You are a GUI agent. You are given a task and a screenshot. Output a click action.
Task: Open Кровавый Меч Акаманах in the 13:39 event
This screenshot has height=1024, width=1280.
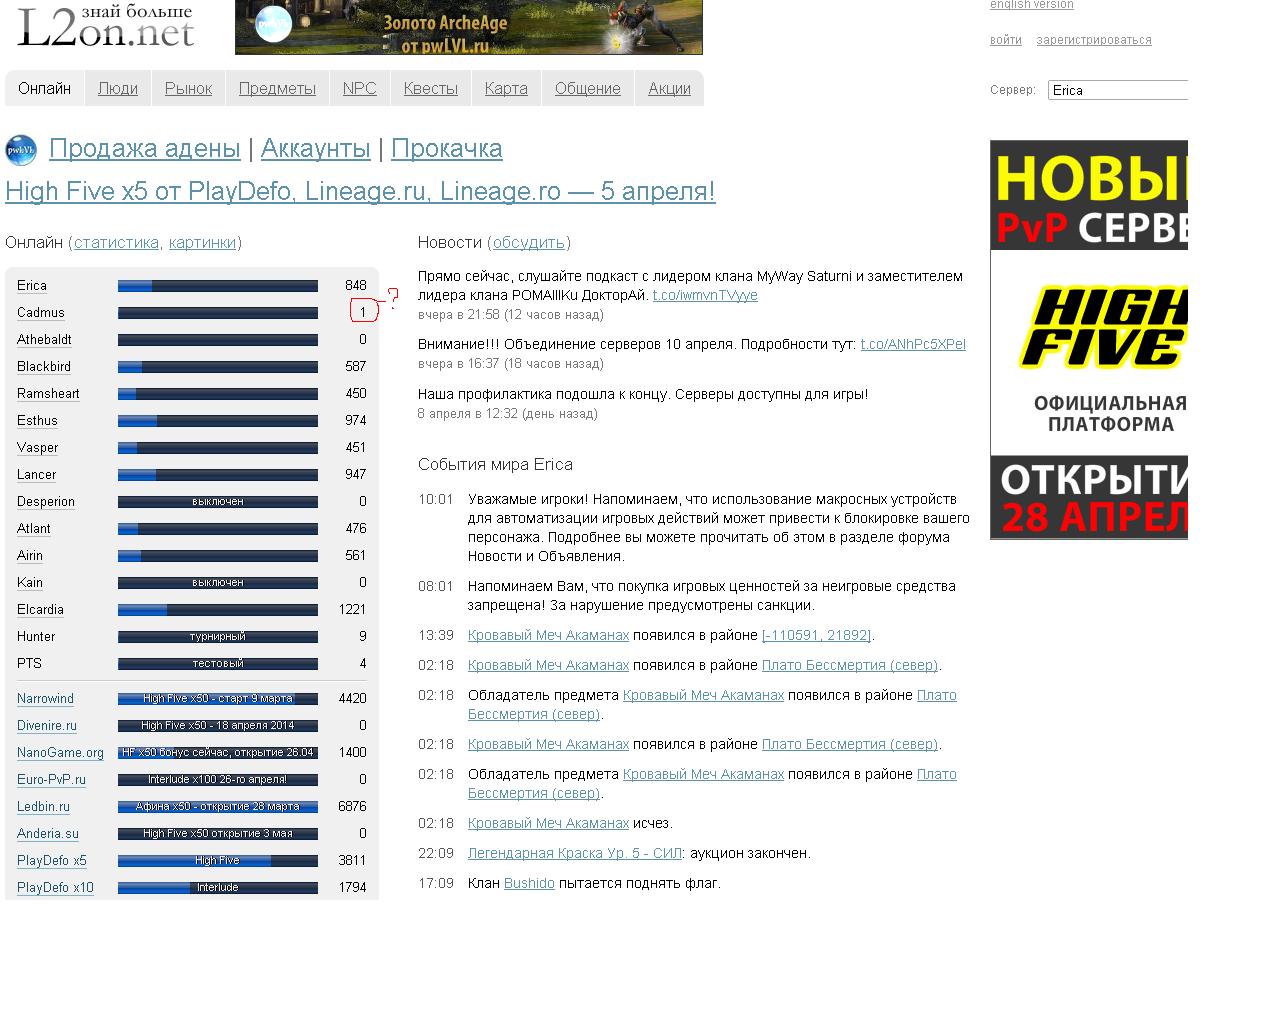point(548,636)
